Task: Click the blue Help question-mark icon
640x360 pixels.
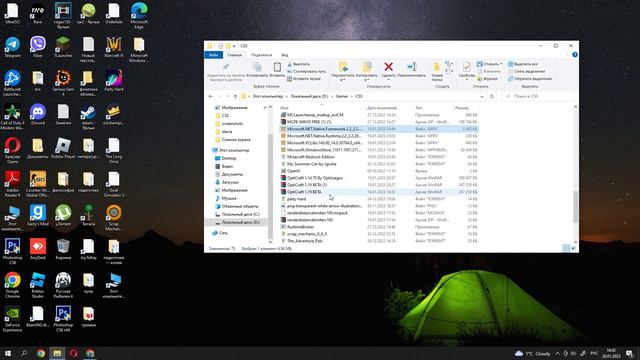Action: pyautogui.click(x=575, y=55)
